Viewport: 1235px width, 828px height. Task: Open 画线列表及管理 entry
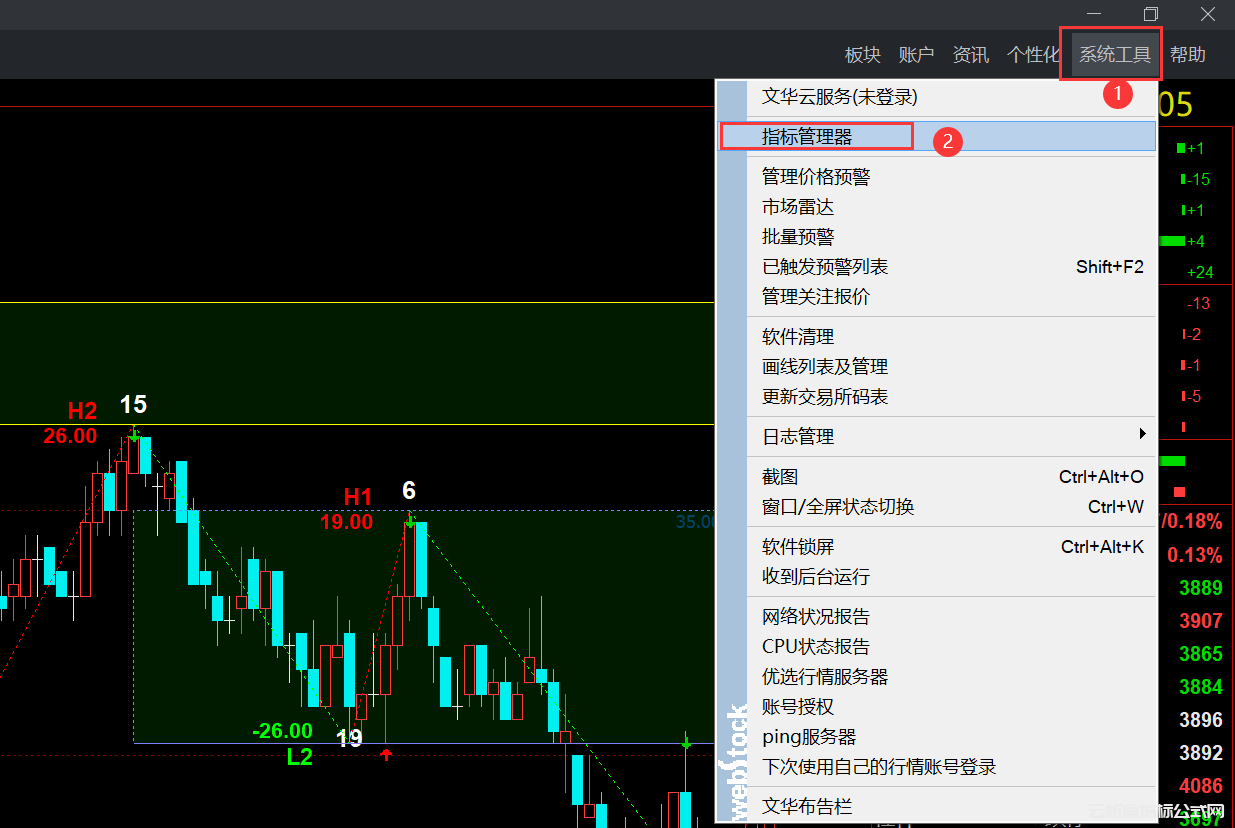[x=952, y=367]
